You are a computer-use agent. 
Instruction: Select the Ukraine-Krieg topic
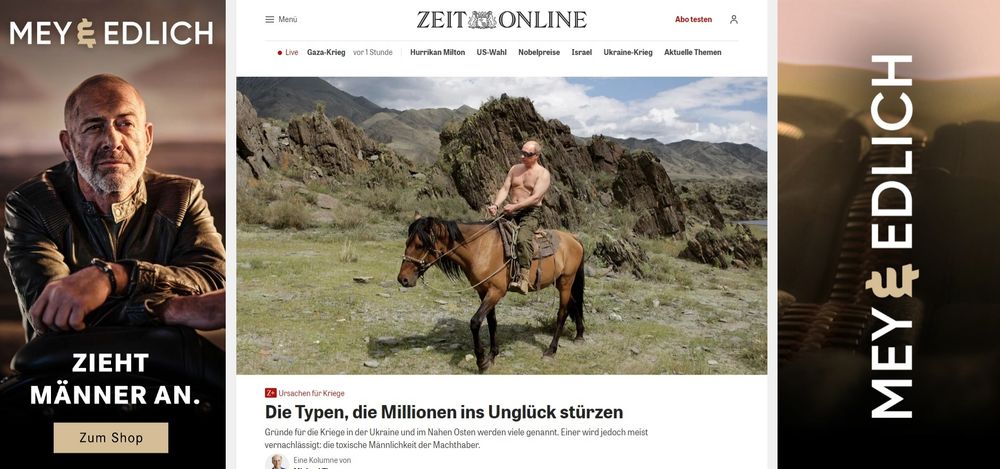628,53
